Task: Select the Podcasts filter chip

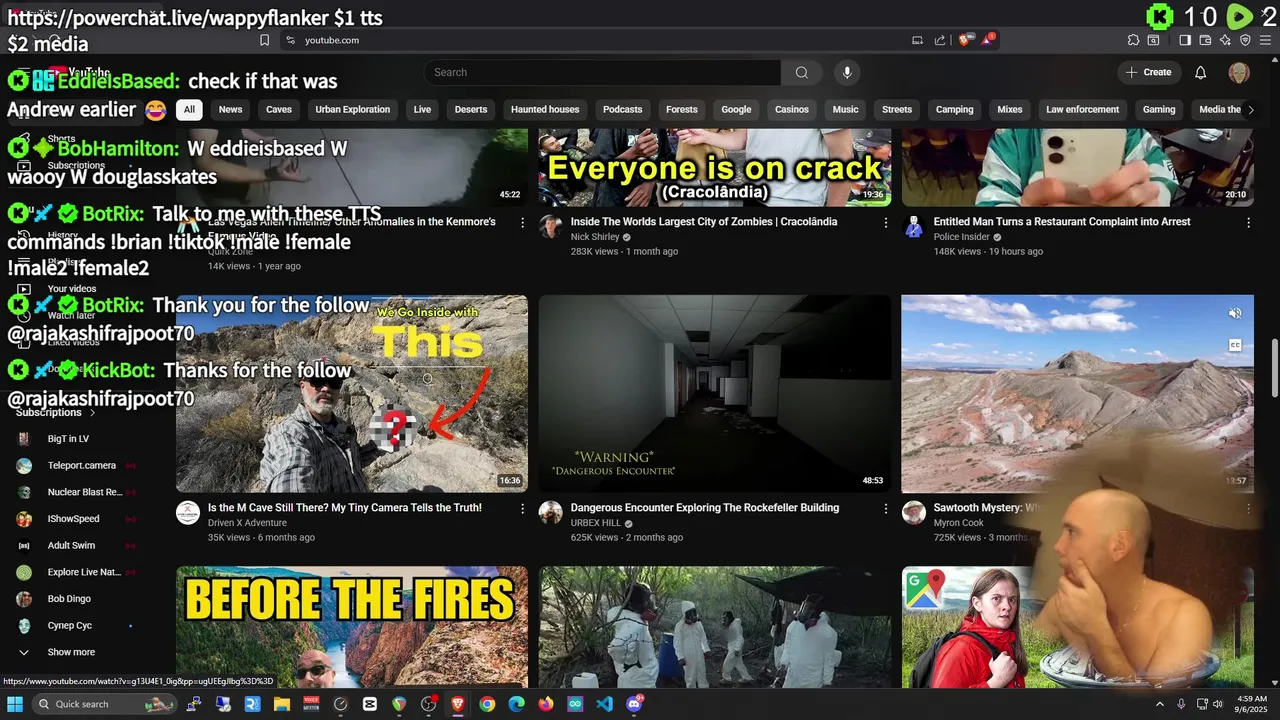Action: (x=622, y=109)
